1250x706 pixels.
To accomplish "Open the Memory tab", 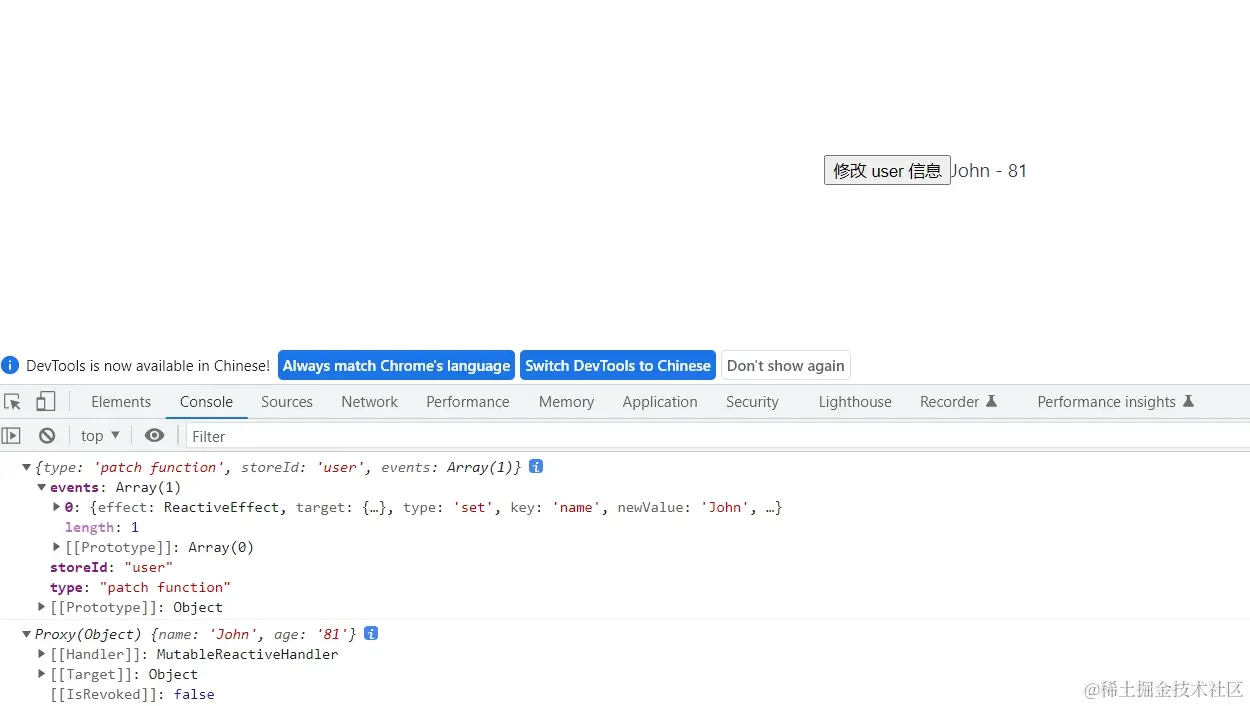I will click(x=566, y=402).
